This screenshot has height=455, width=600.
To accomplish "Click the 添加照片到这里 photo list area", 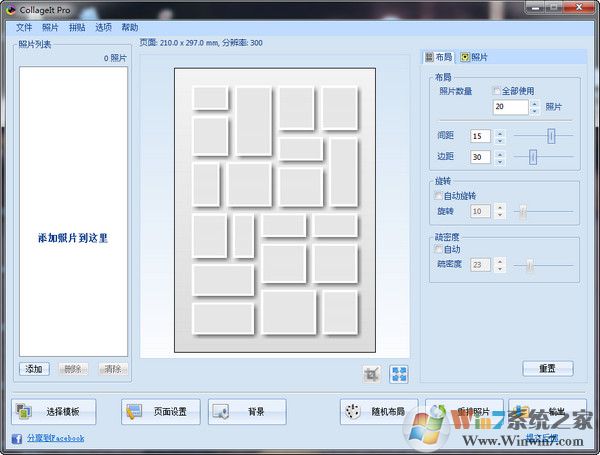I will [x=73, y=211].
